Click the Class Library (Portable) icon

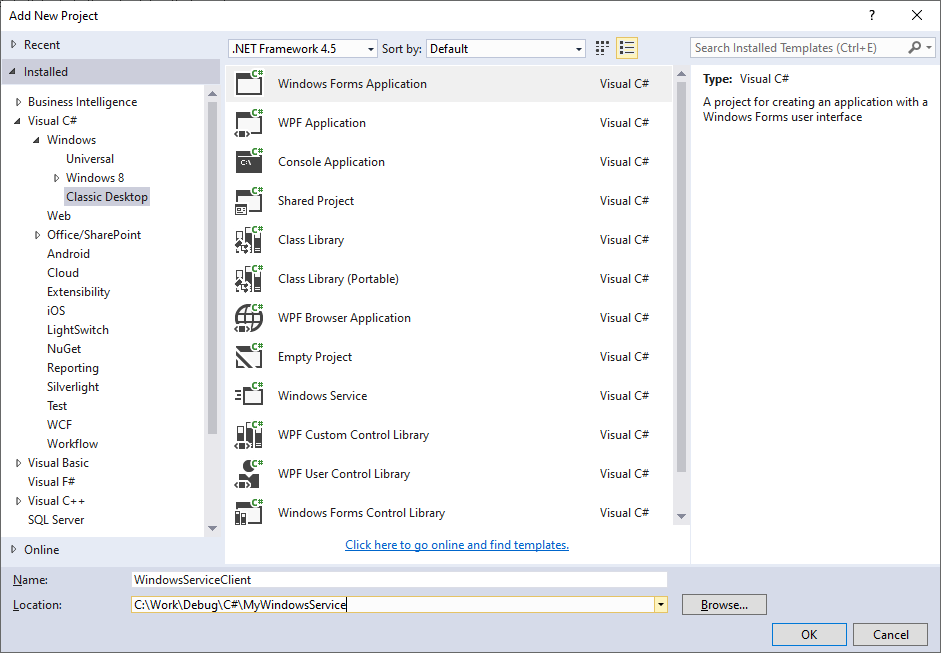pos(249,278)
